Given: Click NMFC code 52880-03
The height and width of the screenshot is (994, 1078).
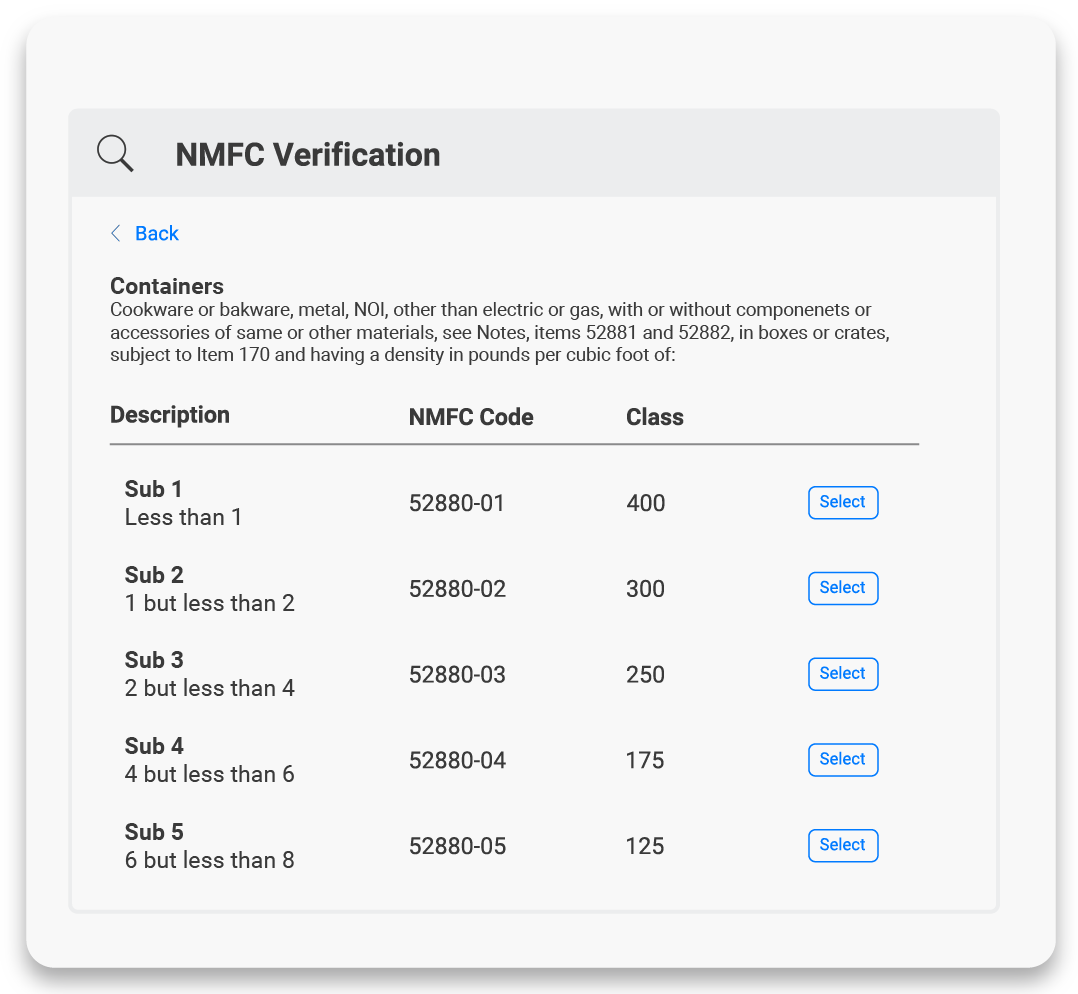Looking at the screenshot, I should click(x=457, y=674).
